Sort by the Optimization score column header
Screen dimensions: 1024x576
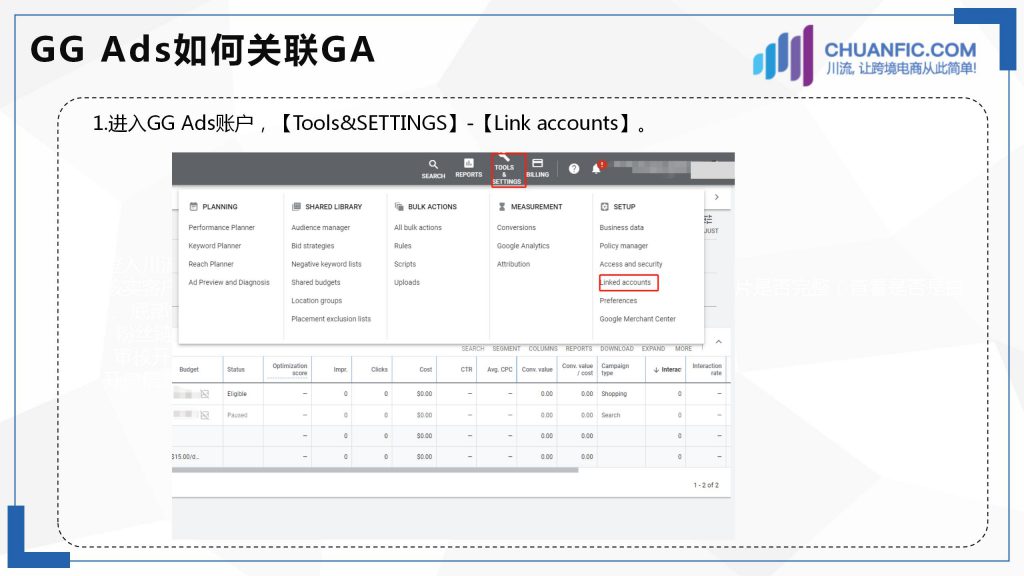coord(290,370)
